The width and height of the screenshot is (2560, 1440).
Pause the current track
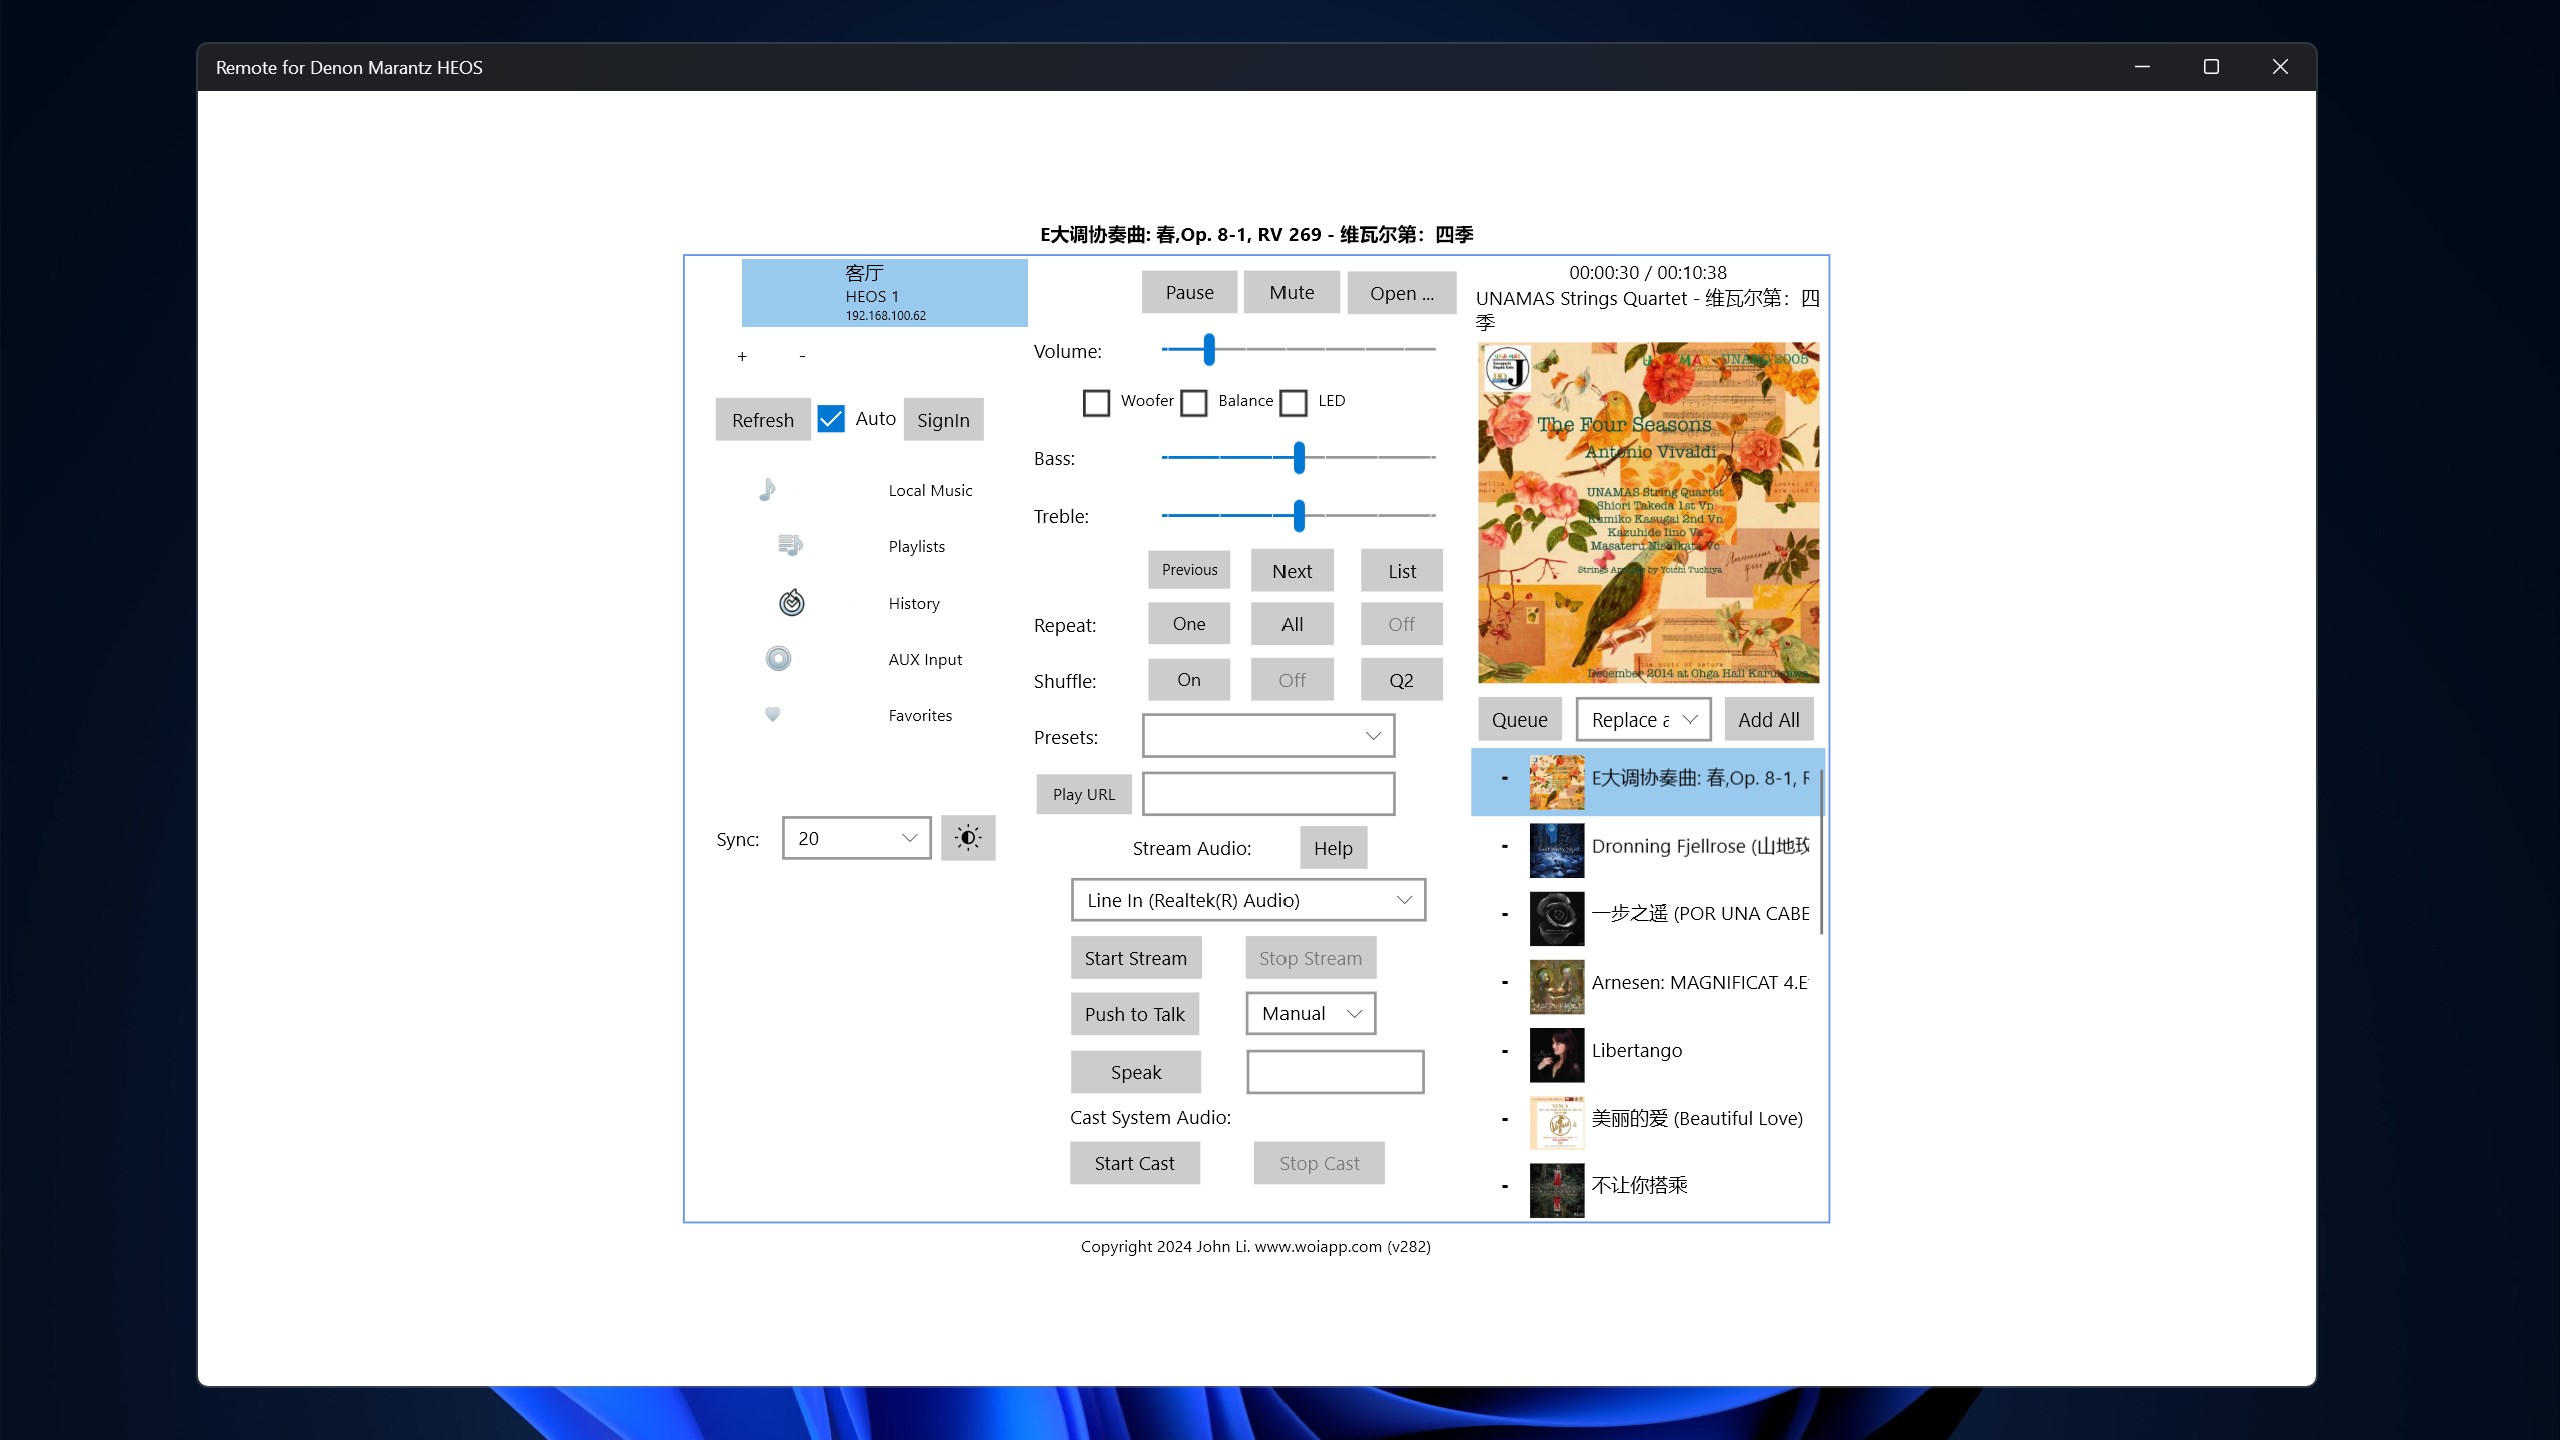pyautogui.click(x=1189, y=292)
